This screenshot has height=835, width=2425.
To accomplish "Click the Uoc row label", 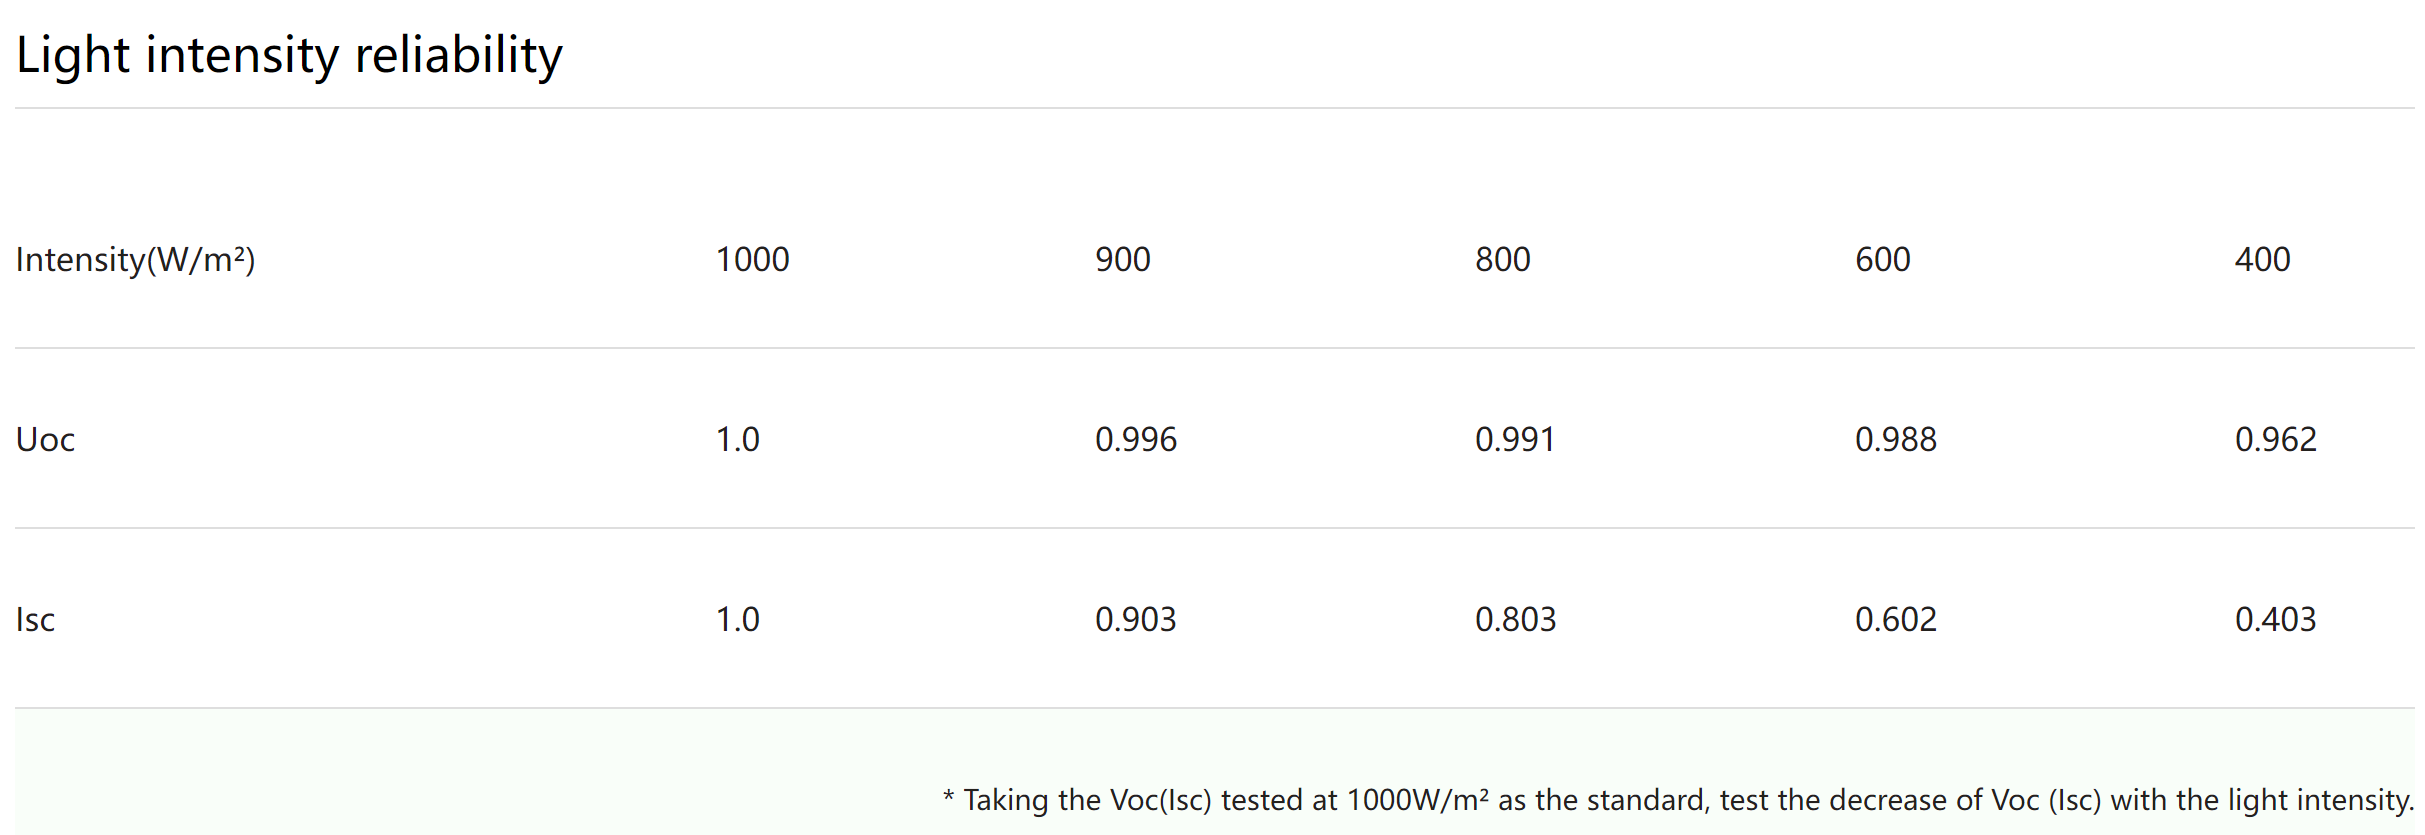I will 46,440.
